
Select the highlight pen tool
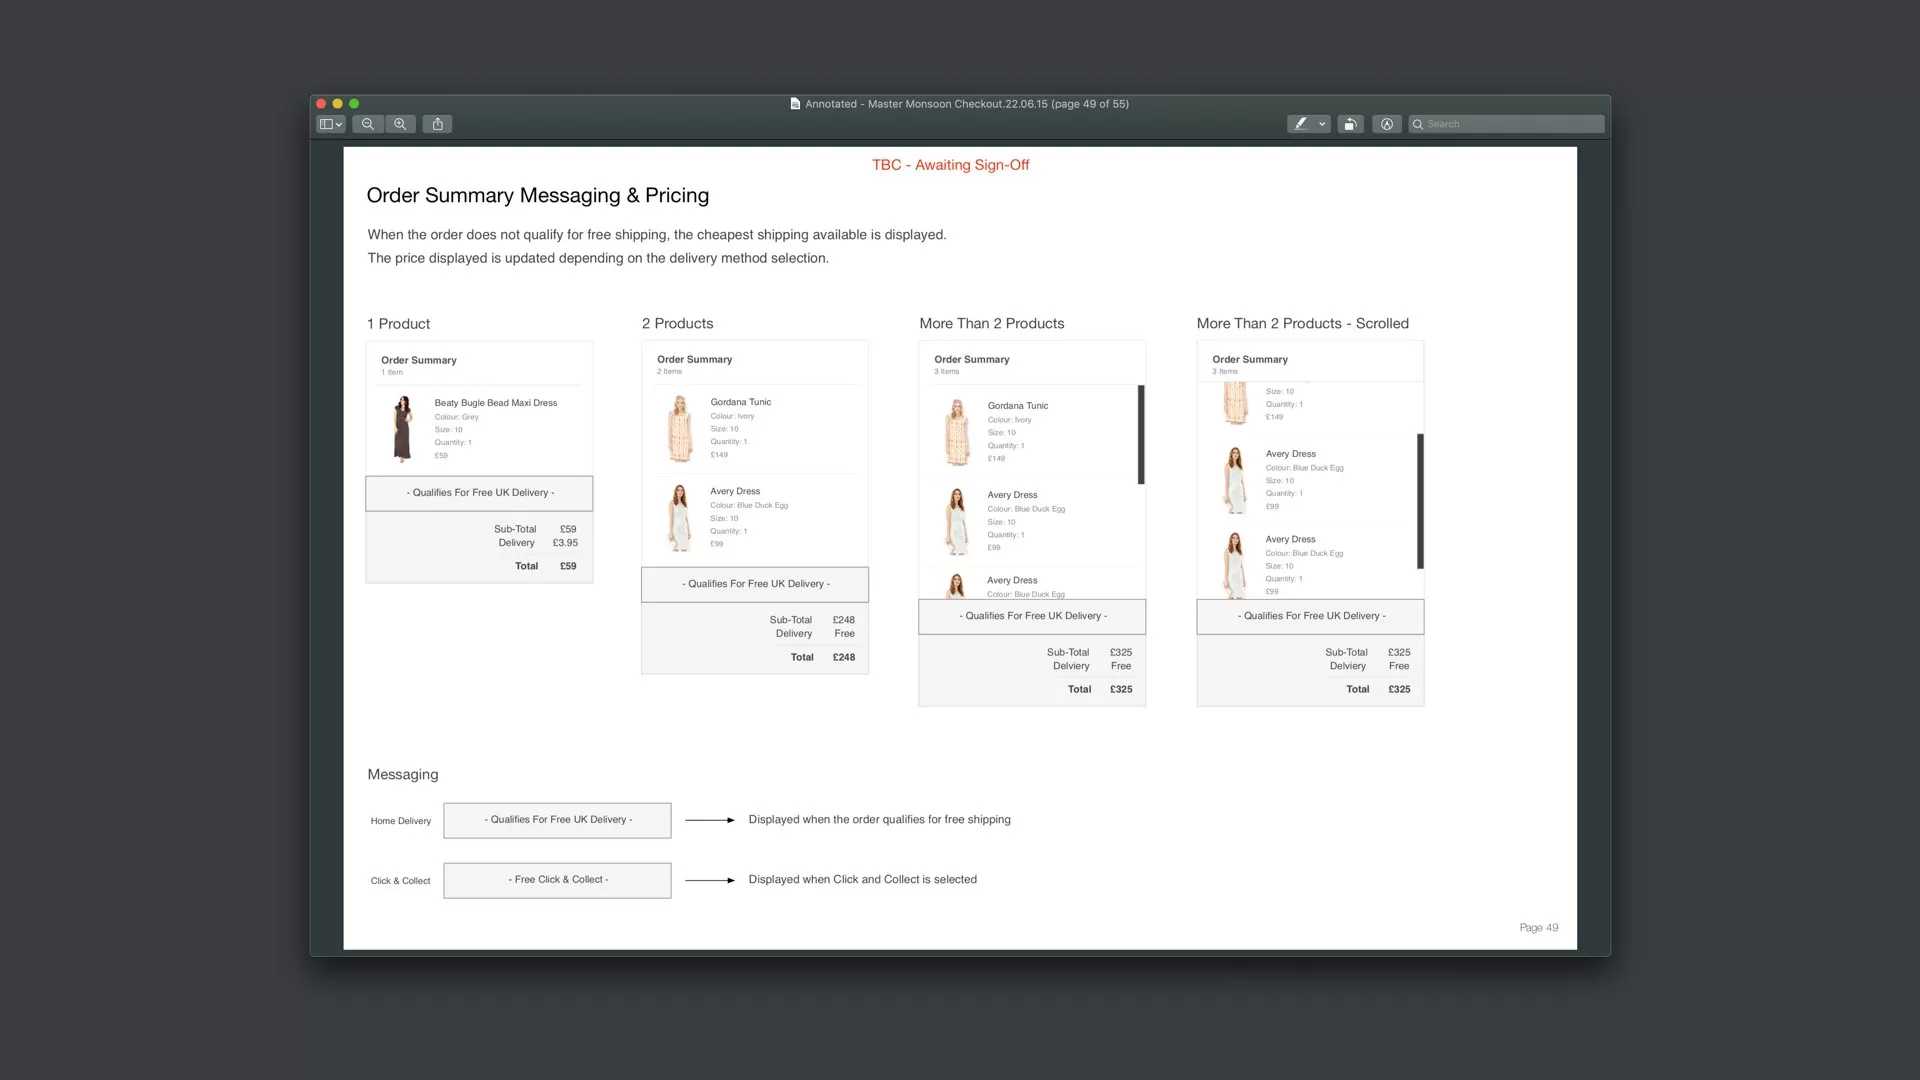coord(1300,124)
